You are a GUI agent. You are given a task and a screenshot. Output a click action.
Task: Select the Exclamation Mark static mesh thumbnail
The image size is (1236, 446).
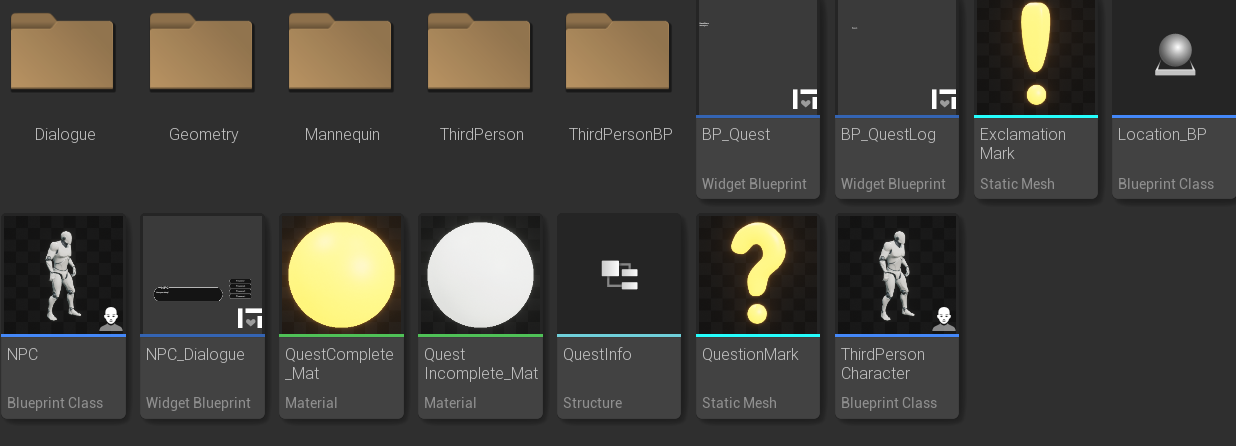click(x=1036, y=57)
